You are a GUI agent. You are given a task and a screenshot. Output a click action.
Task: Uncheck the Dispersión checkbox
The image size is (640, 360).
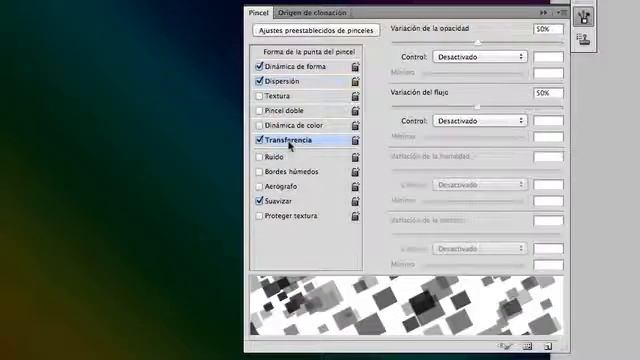click(x=259, y=81)
